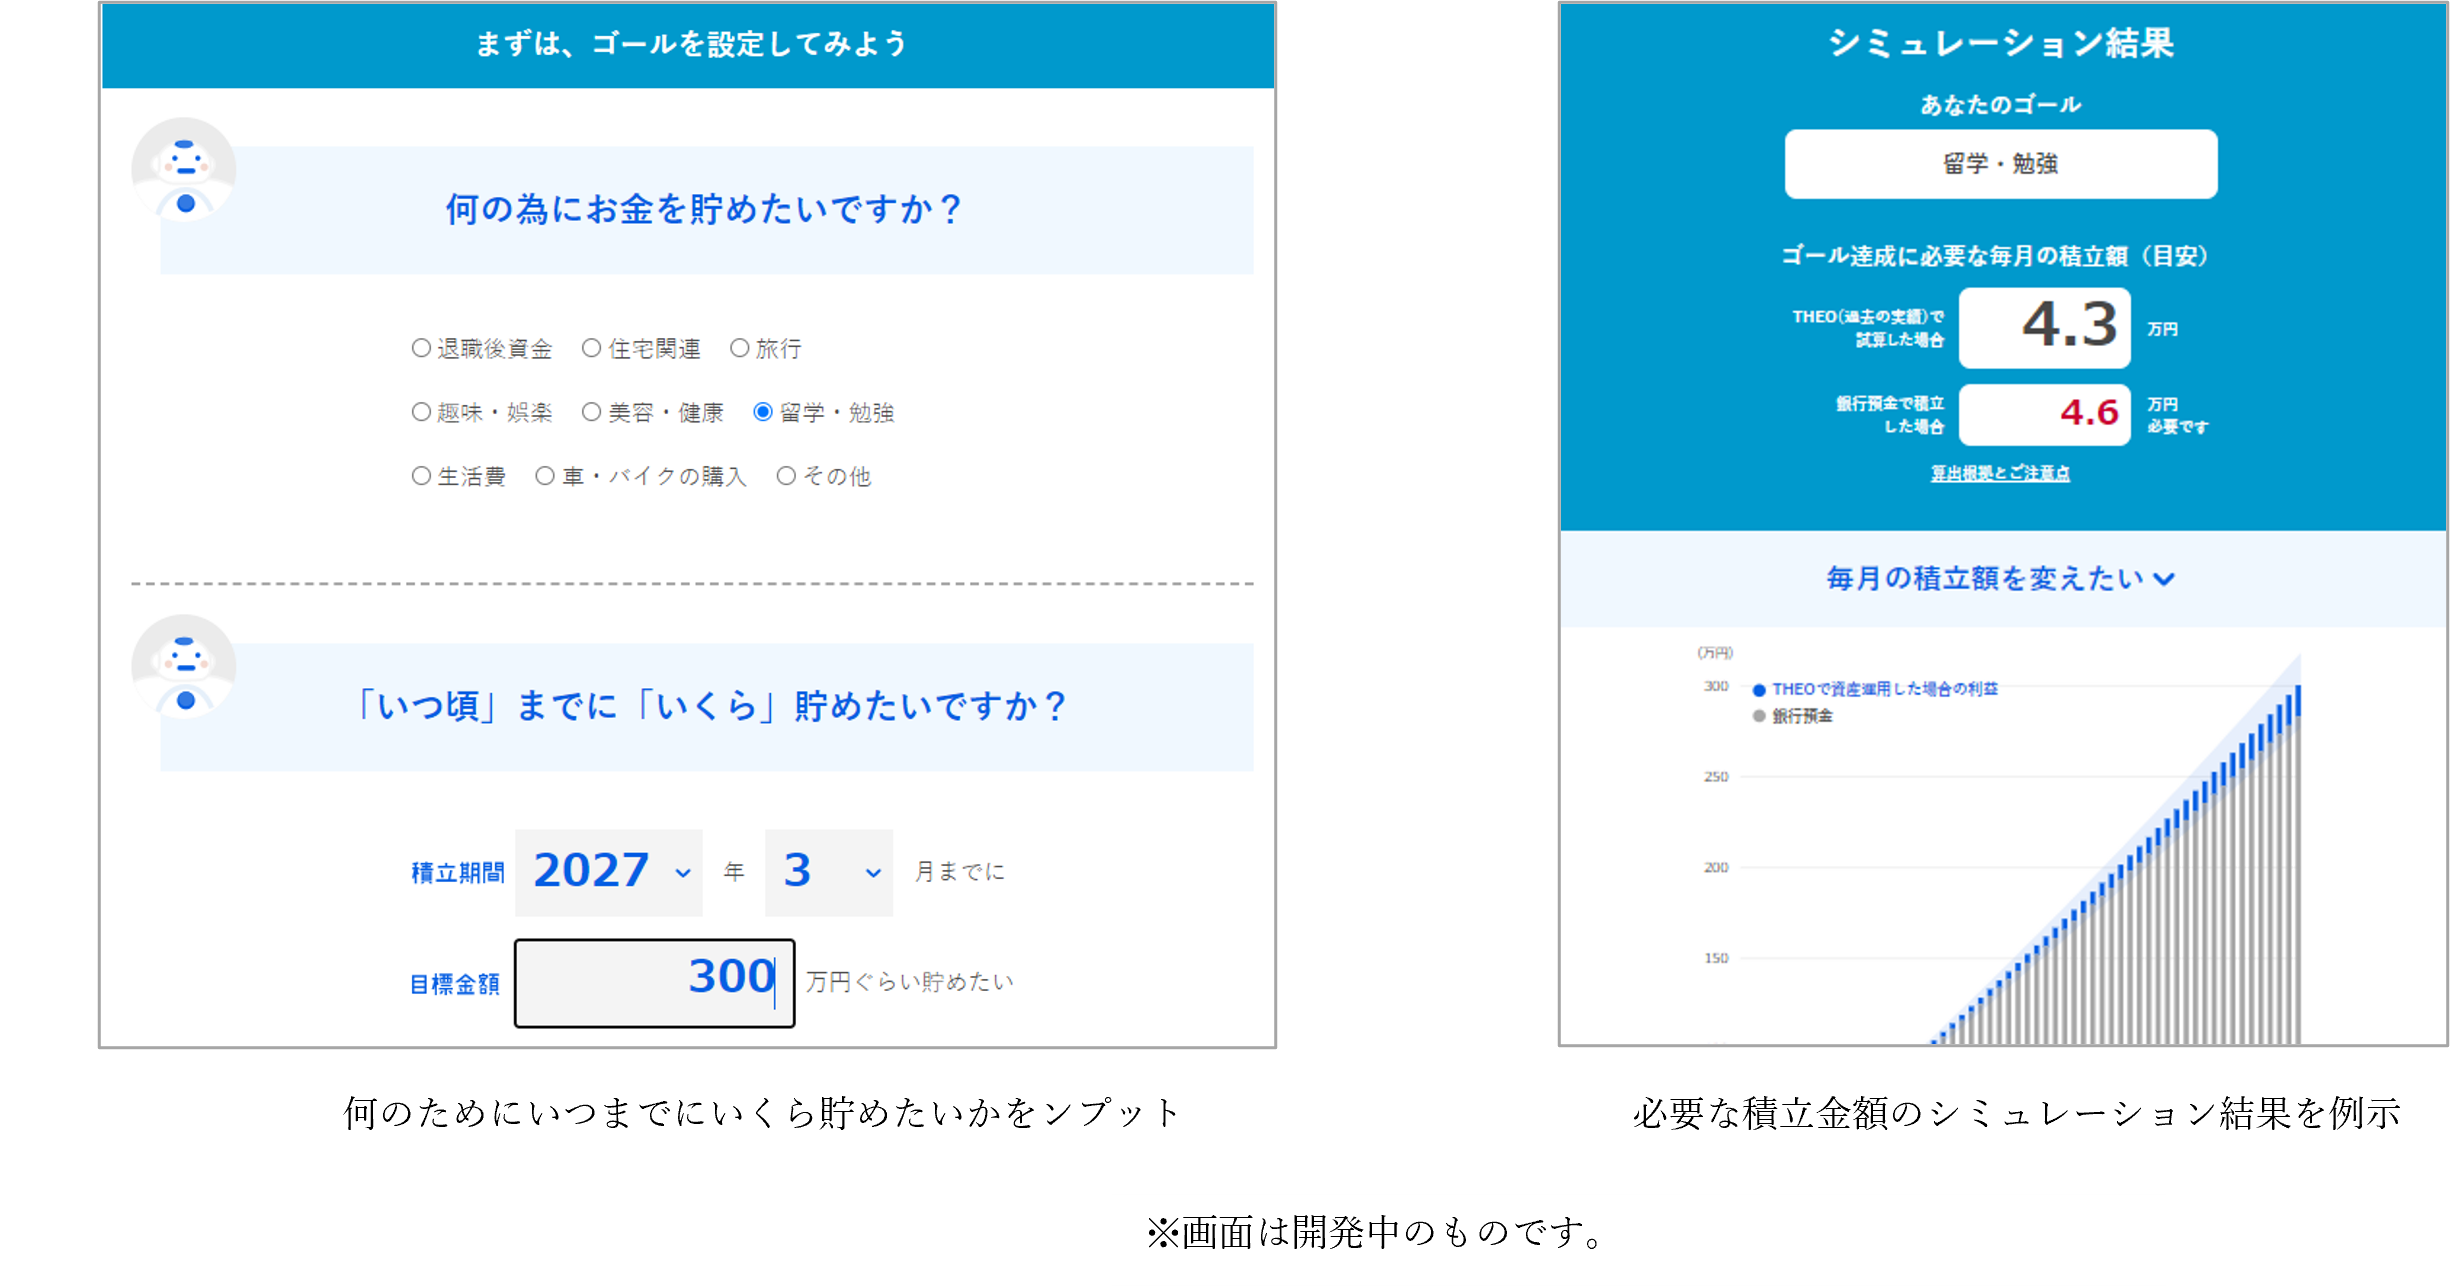Click the 目標金額 input field showing 300
The width and height of the screenshot is (2450, 1286).
(x=655, y=982)
